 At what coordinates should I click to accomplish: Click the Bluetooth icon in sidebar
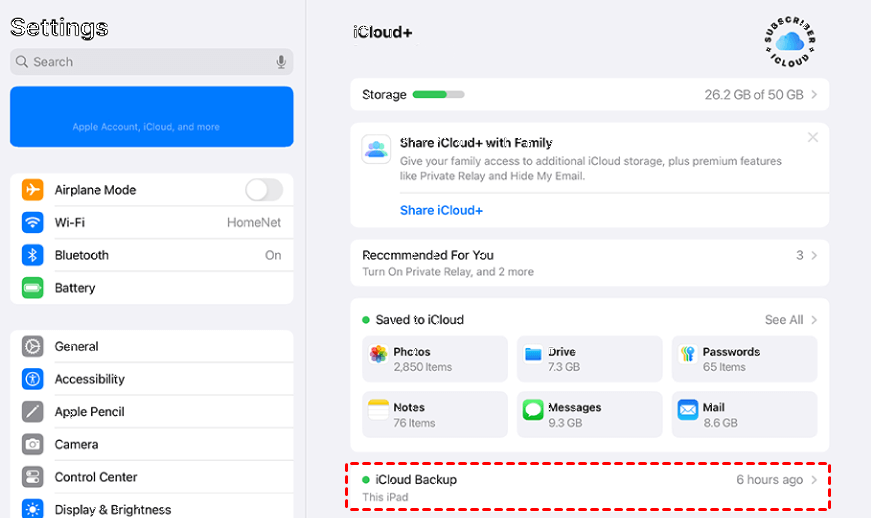[x=32, y=255]
